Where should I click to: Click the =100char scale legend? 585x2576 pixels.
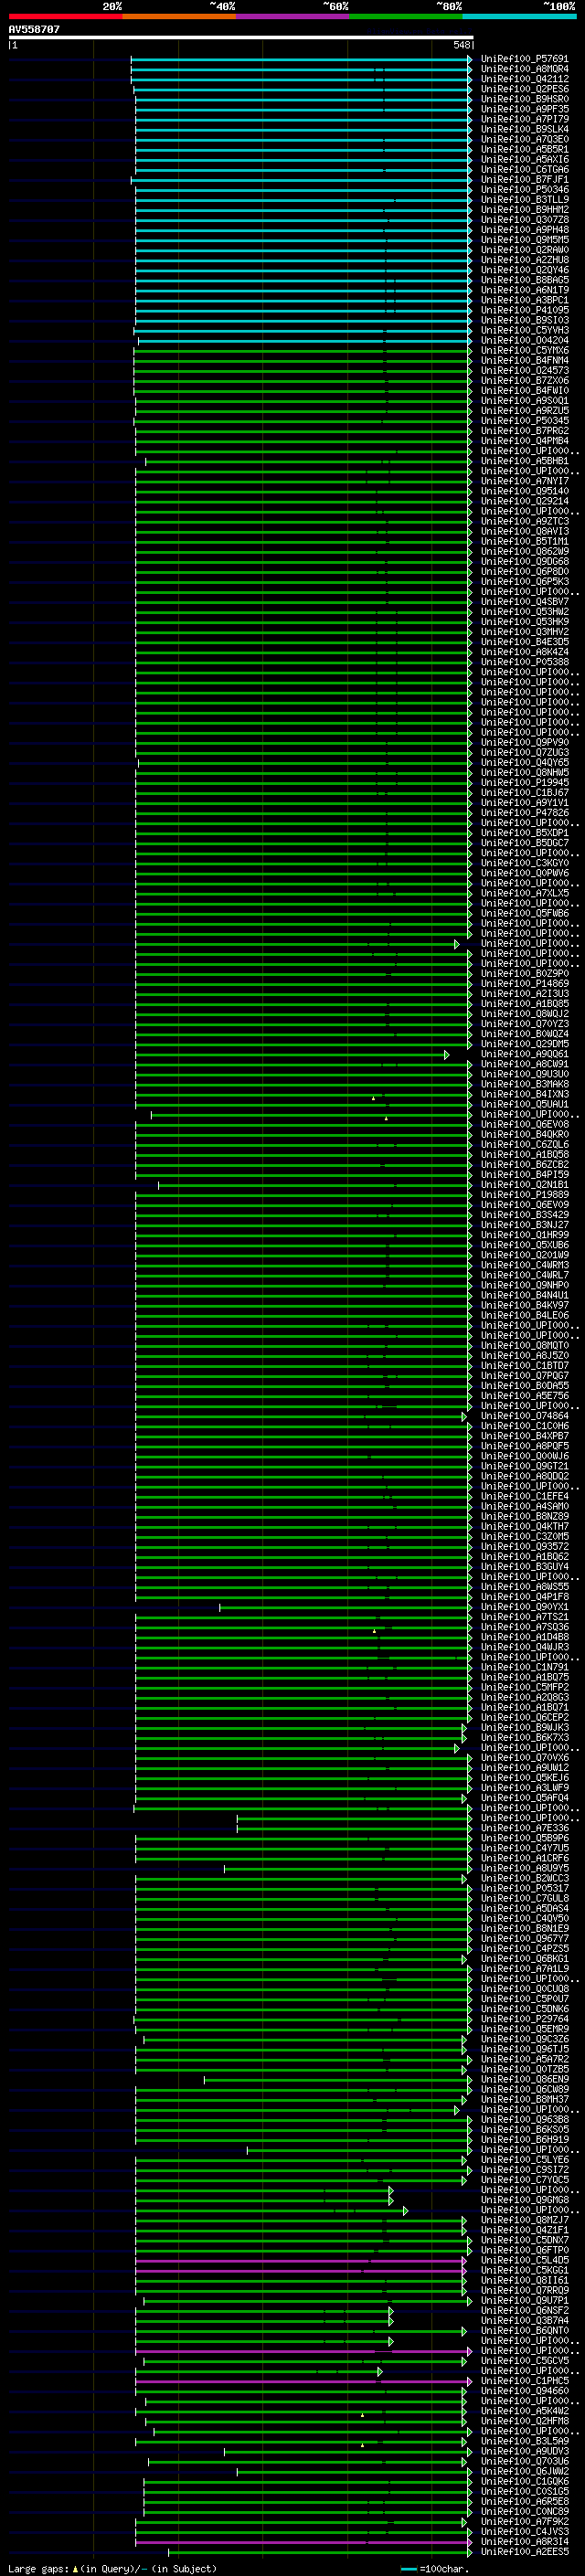click(435, 2568)
